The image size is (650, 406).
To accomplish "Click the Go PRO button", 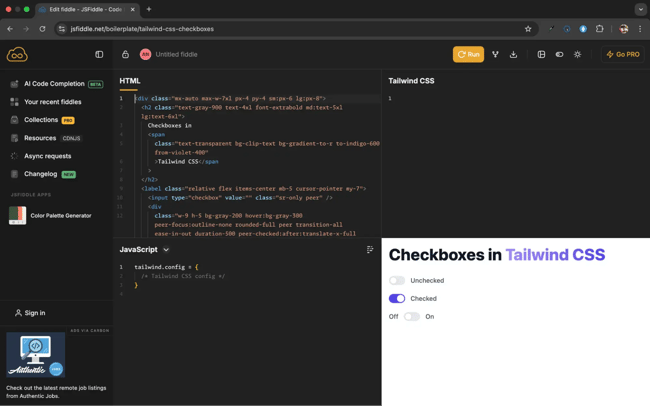I will (x=623, y=55).
